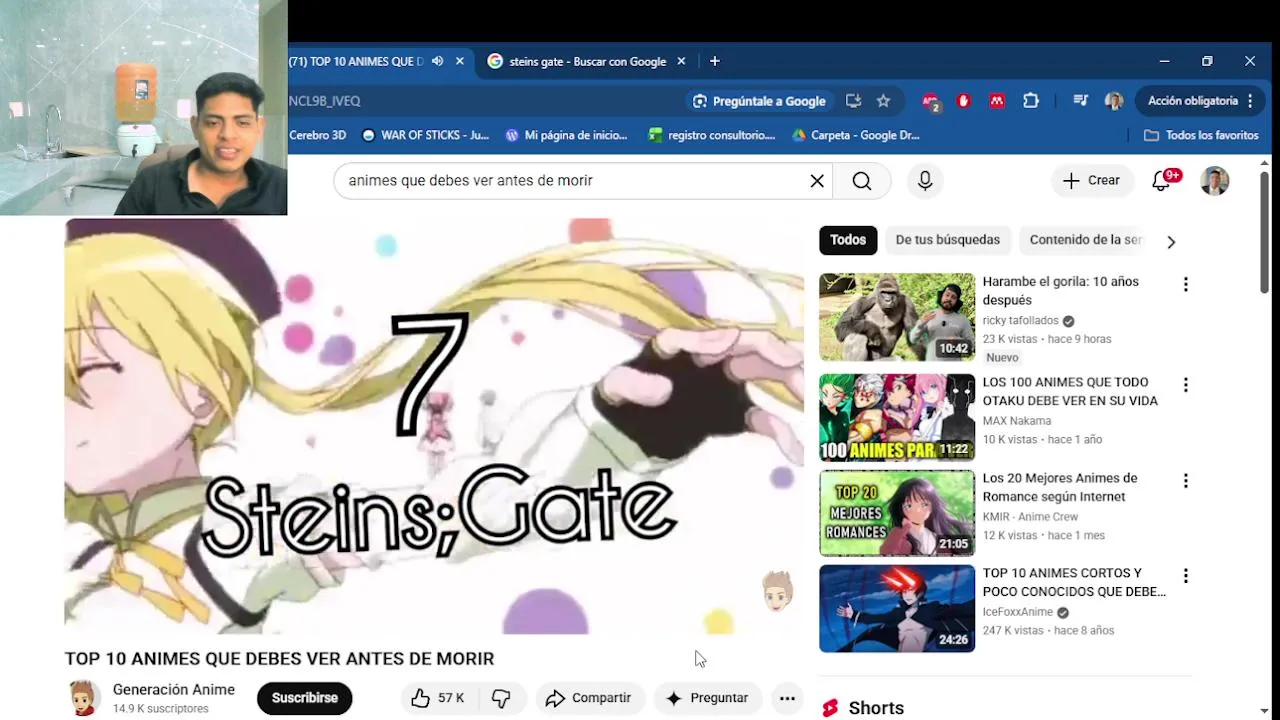Open registro consultorio bookmark

tap(711, 135)
